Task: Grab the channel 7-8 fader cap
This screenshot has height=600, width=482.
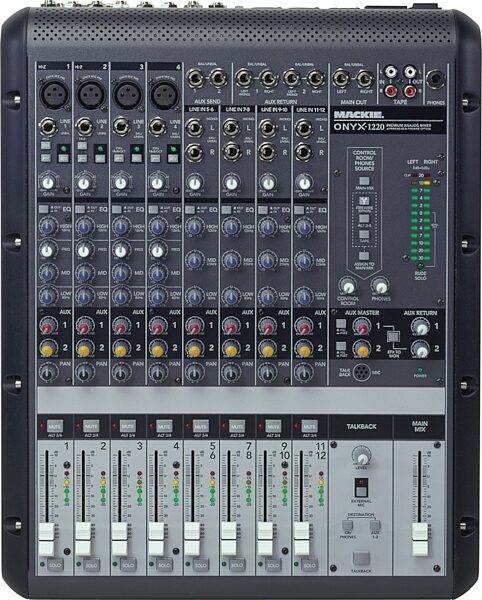Action: 229,539
